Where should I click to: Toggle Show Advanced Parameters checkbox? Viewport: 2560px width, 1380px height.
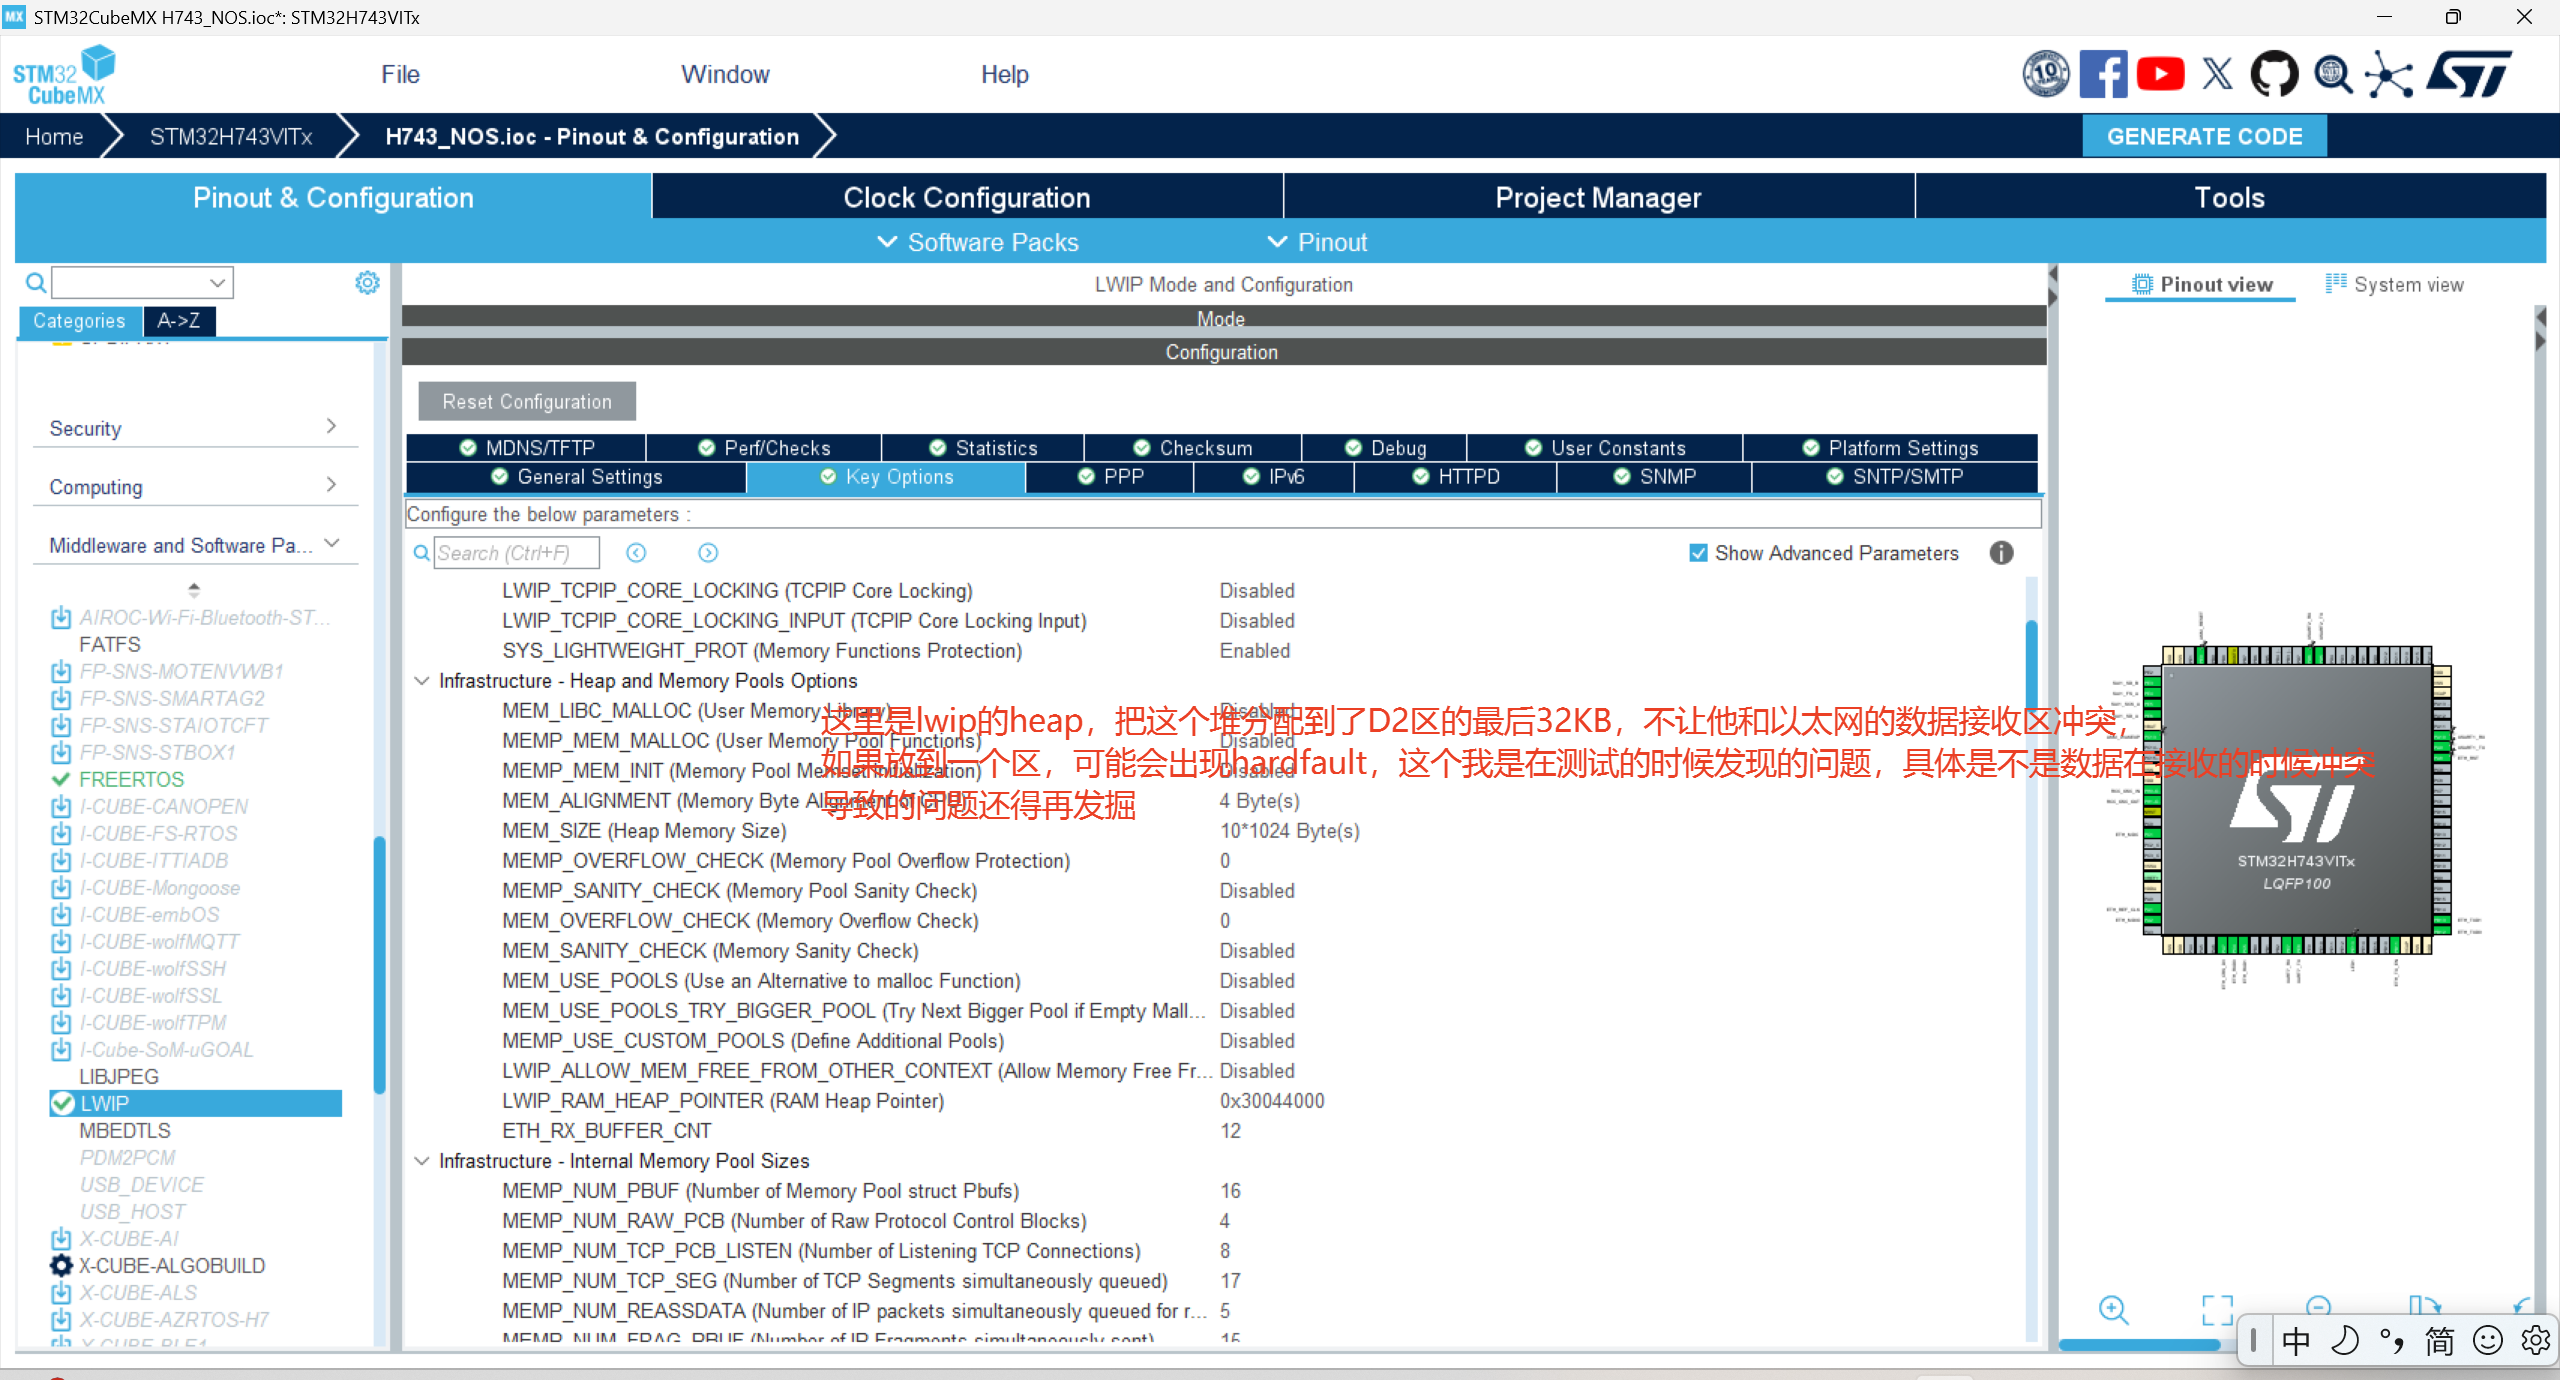tap(1698, 553)
